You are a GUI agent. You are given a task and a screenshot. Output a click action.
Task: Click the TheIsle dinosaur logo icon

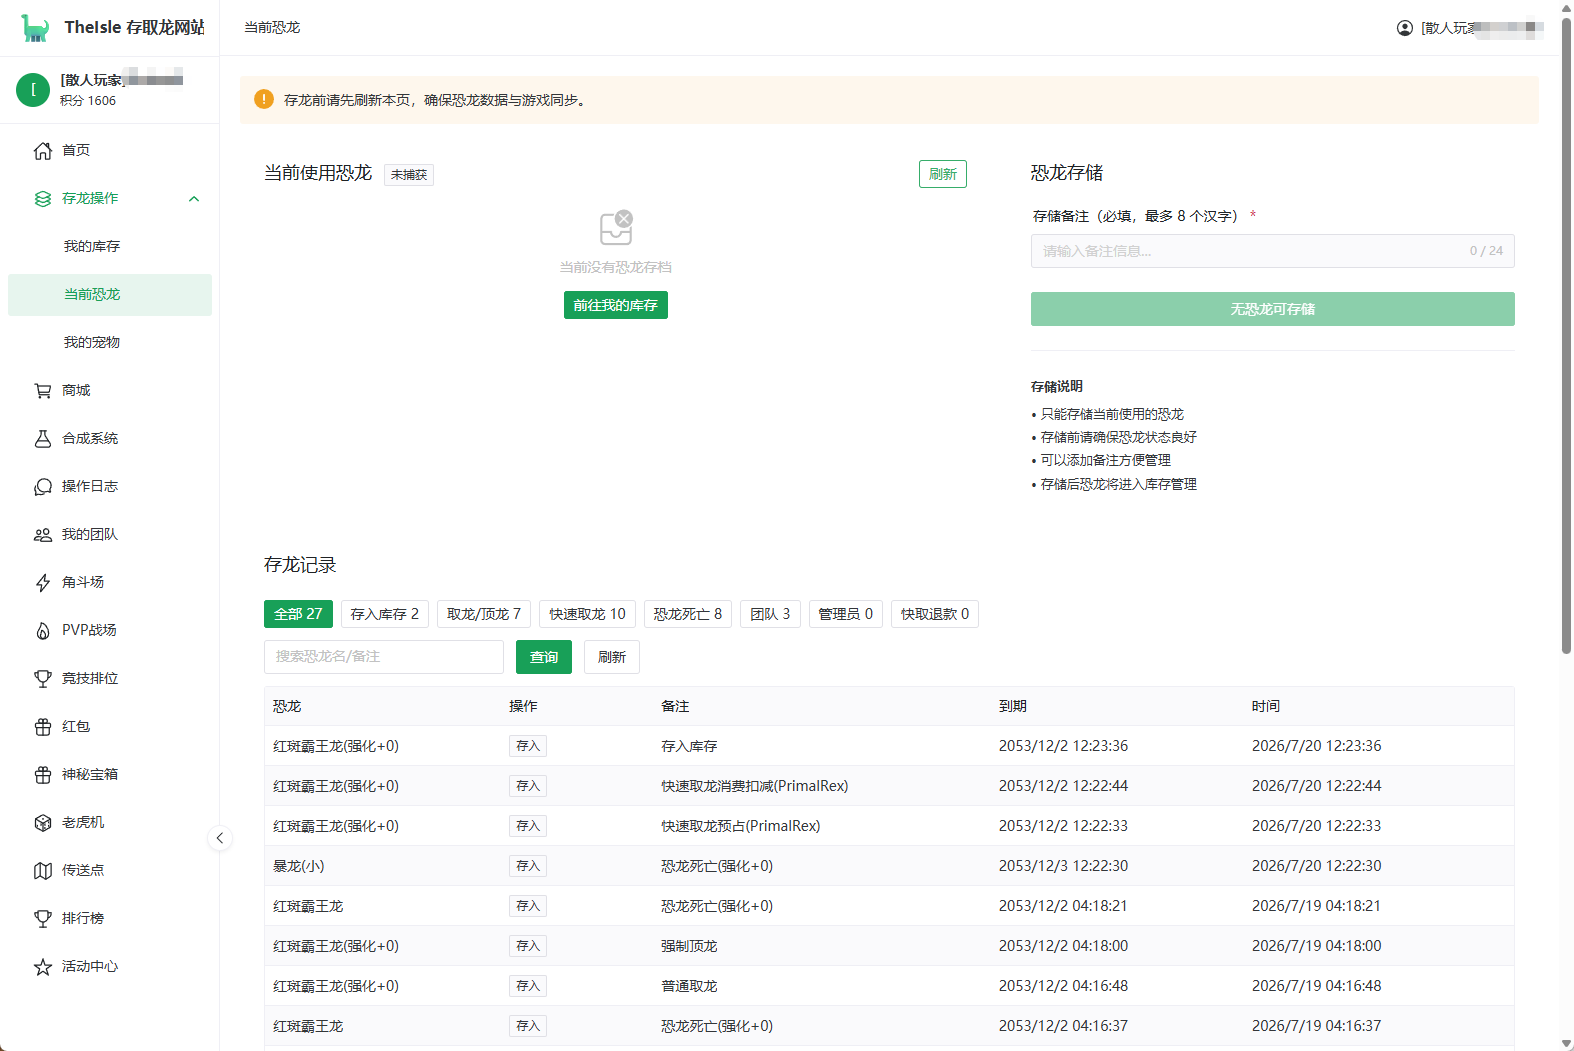(35, 28)
